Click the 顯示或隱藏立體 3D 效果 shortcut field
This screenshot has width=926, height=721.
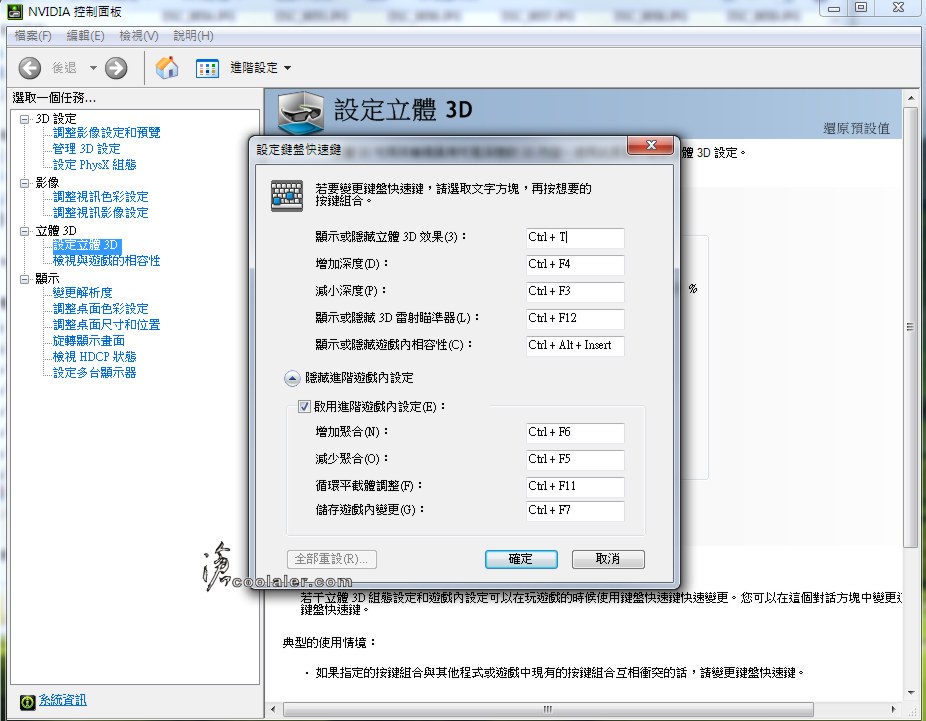[575, 237]
